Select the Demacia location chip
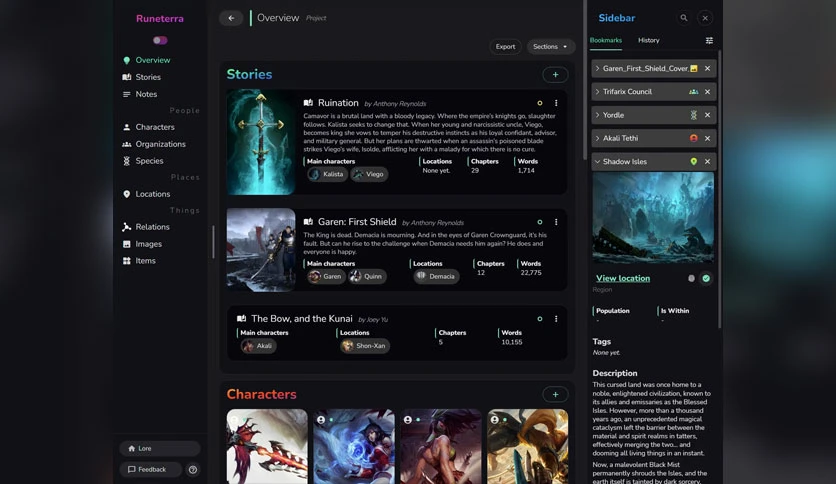836x484 pixels. (436, 276)
